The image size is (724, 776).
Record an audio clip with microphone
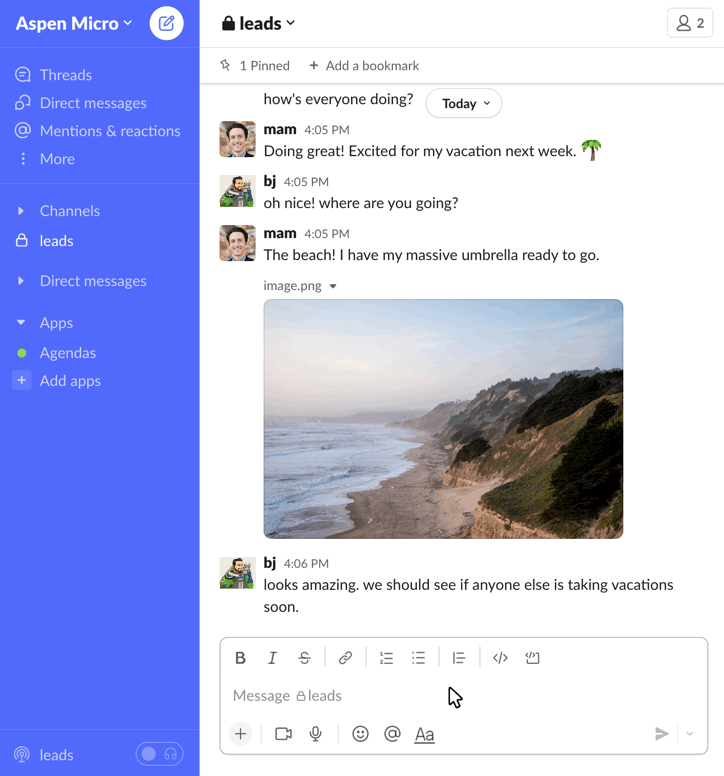coord(315,733)
